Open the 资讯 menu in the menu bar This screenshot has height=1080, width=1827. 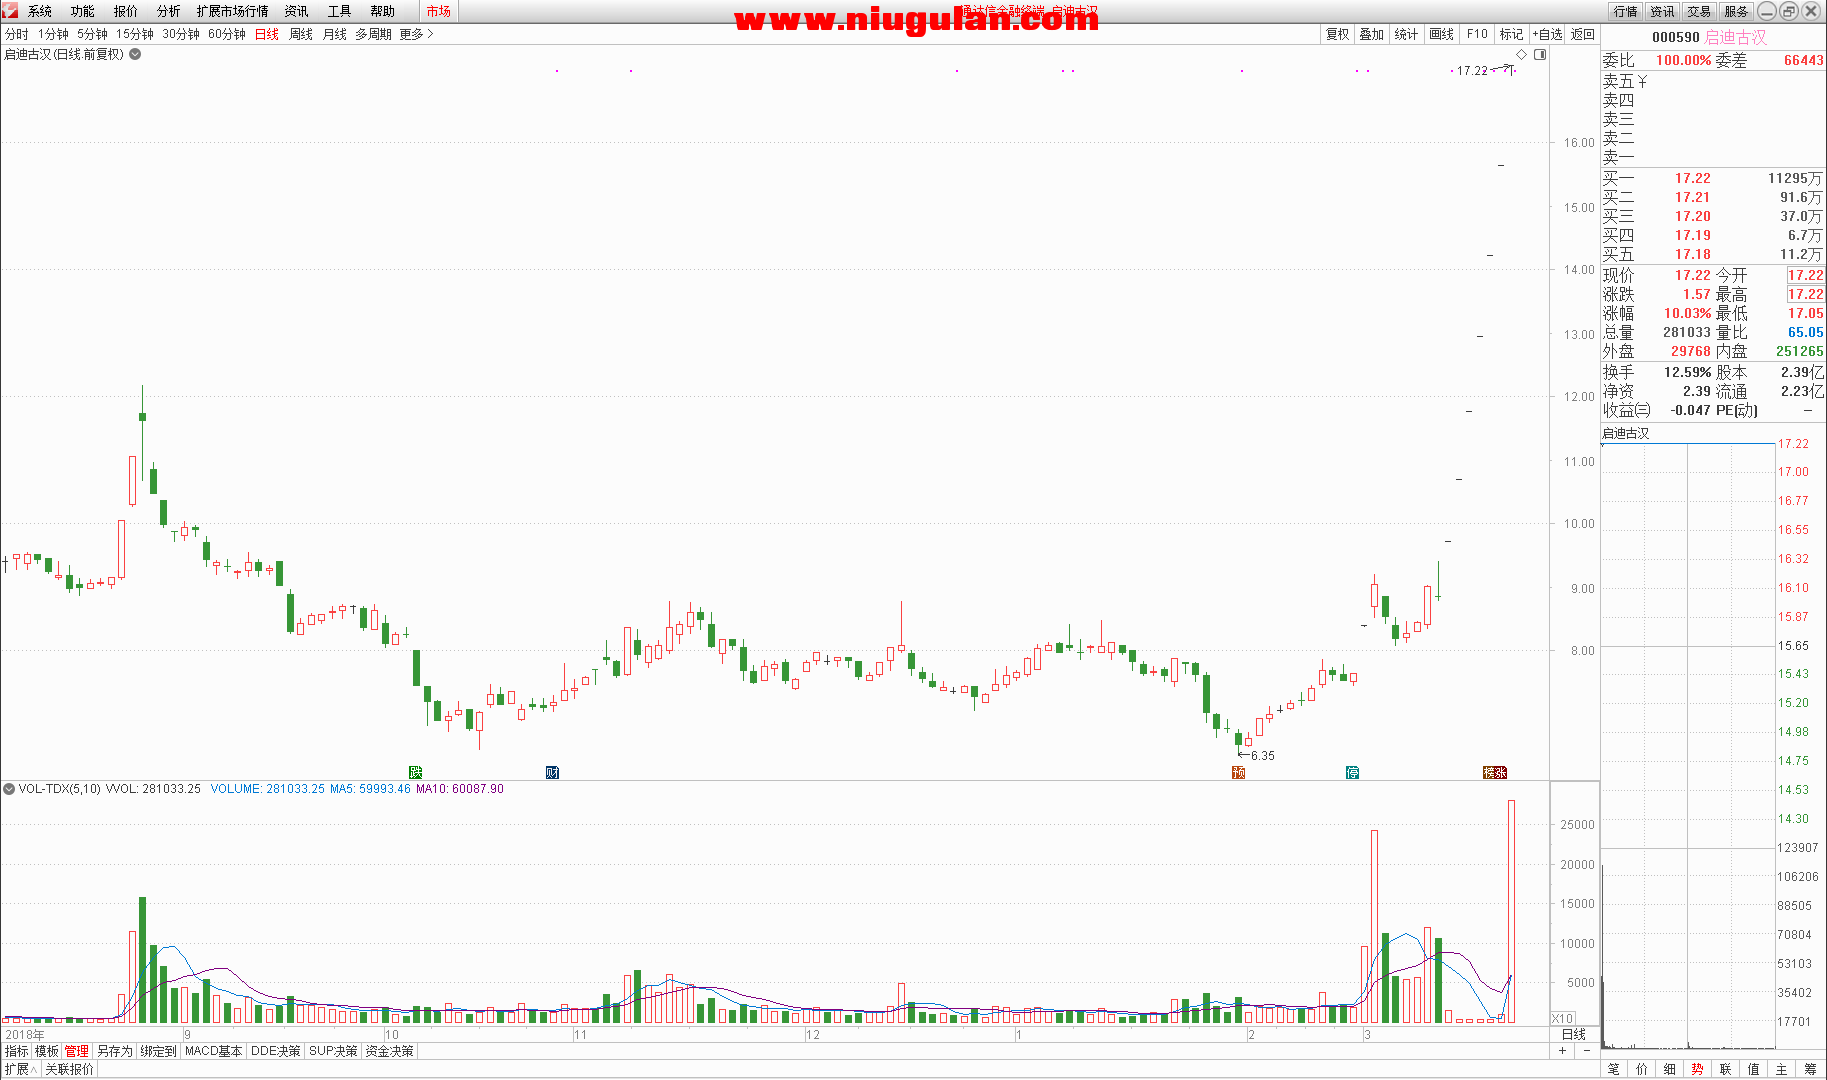(x=297, y=11)
